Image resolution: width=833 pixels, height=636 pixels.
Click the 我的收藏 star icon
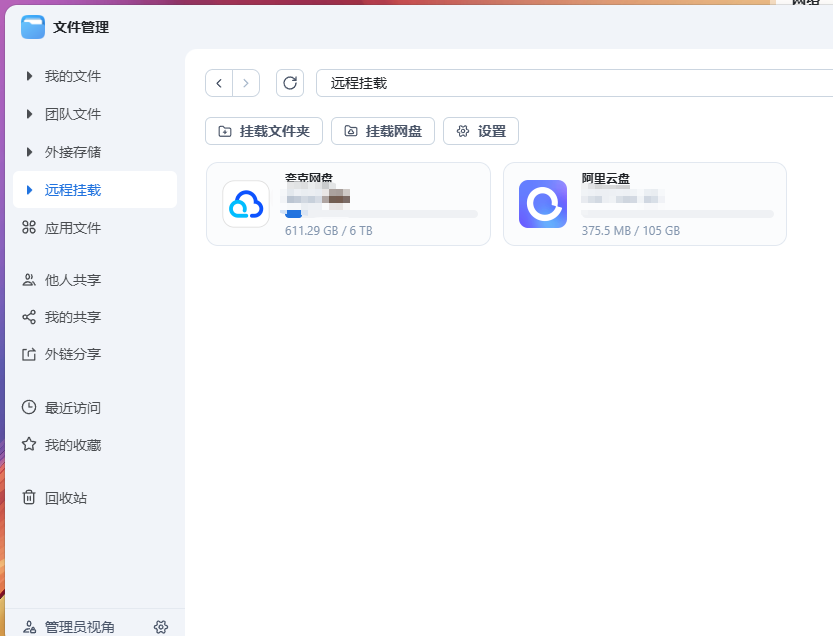click(29, 445)
